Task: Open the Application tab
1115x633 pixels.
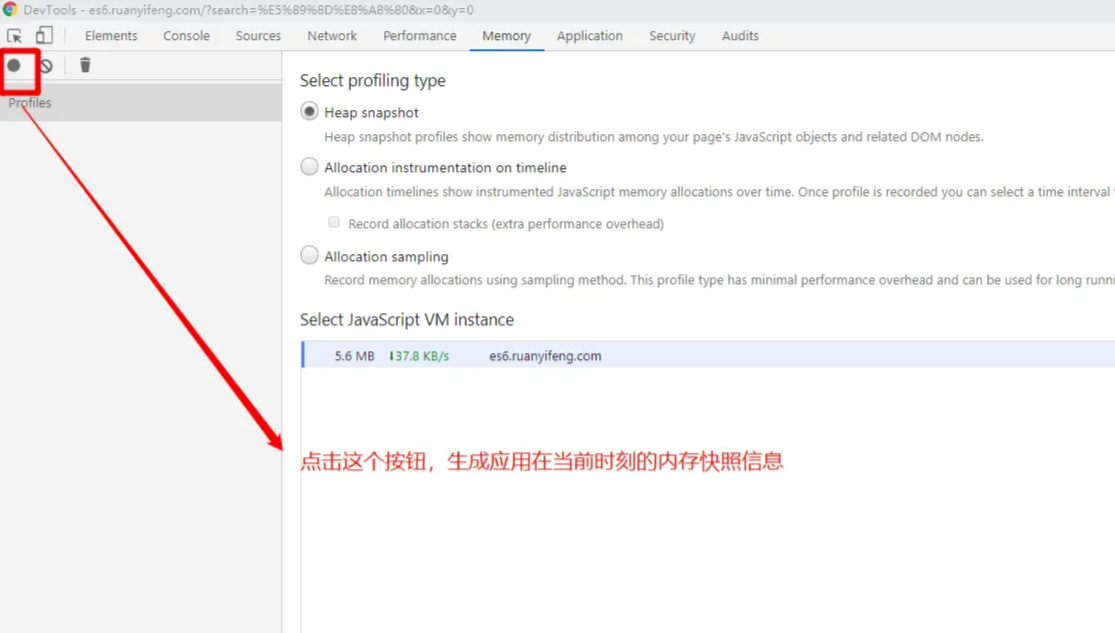Action: click(x=589, y=36)
